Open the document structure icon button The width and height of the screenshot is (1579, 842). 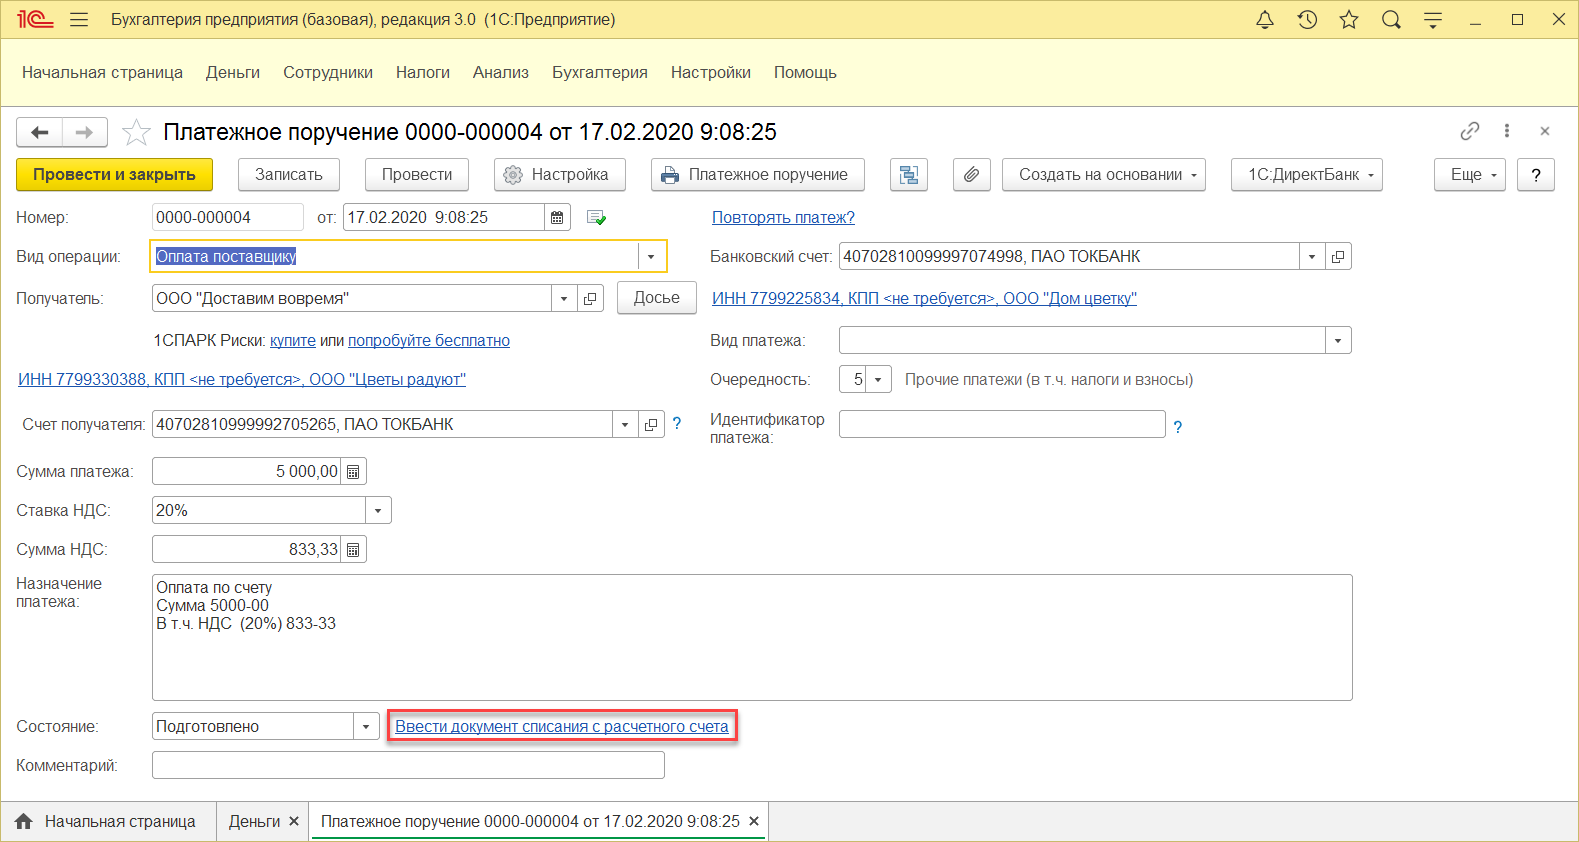tap(909, 175)
